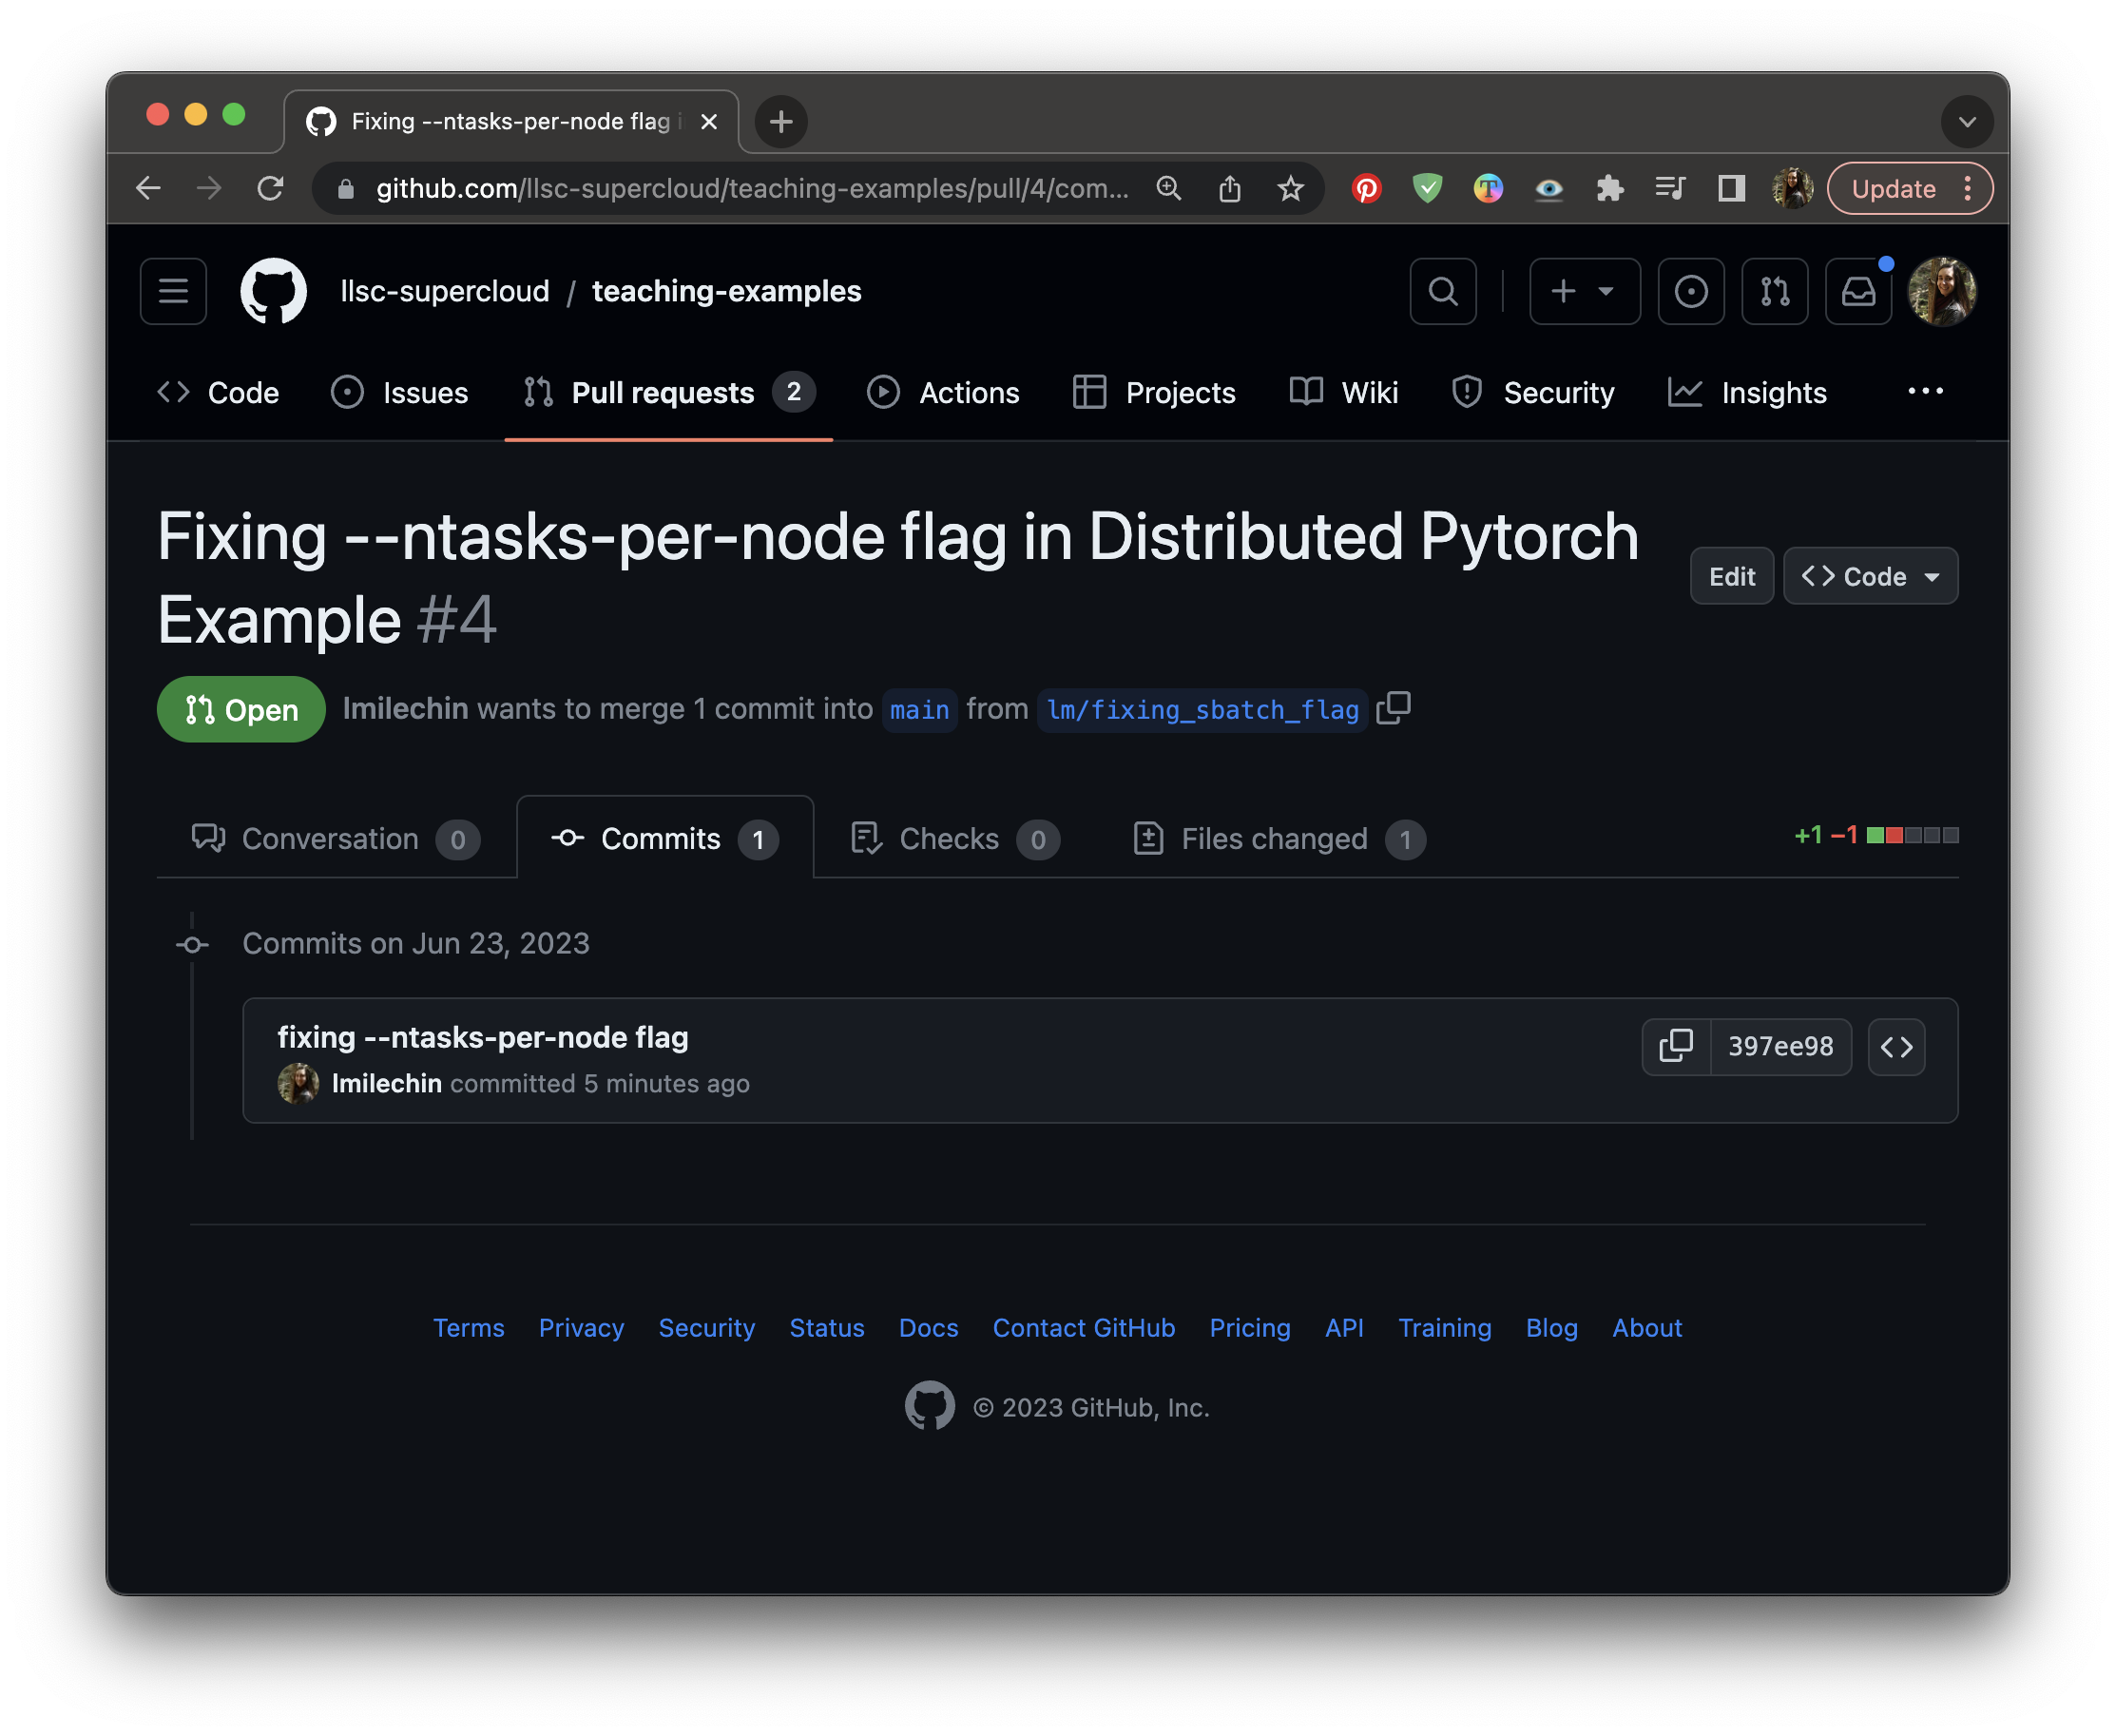Open your issues circle-dot icon in header
The width and height of the screenshot is (2116, 1736).
1690,291
